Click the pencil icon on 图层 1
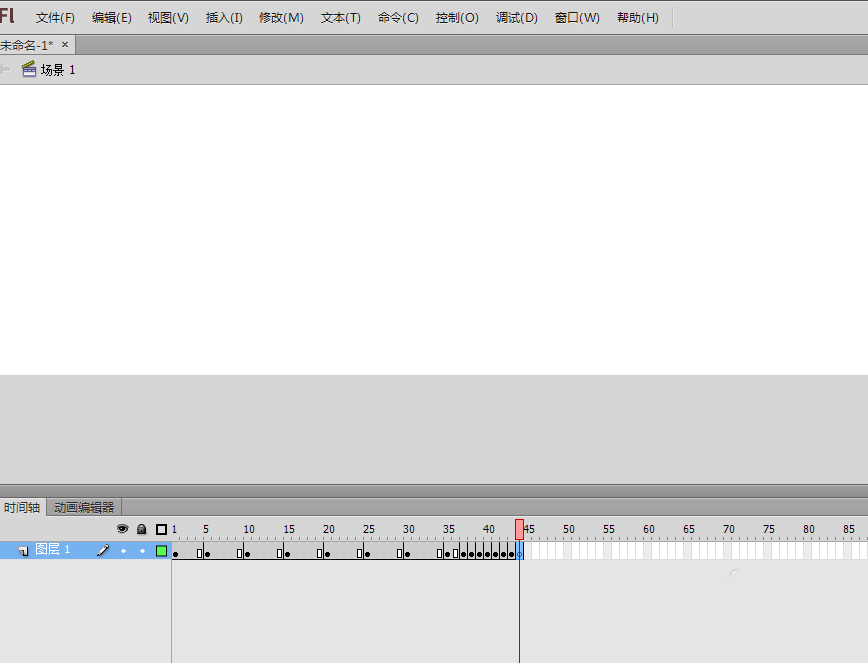868x663 pixels. (103, 550)
